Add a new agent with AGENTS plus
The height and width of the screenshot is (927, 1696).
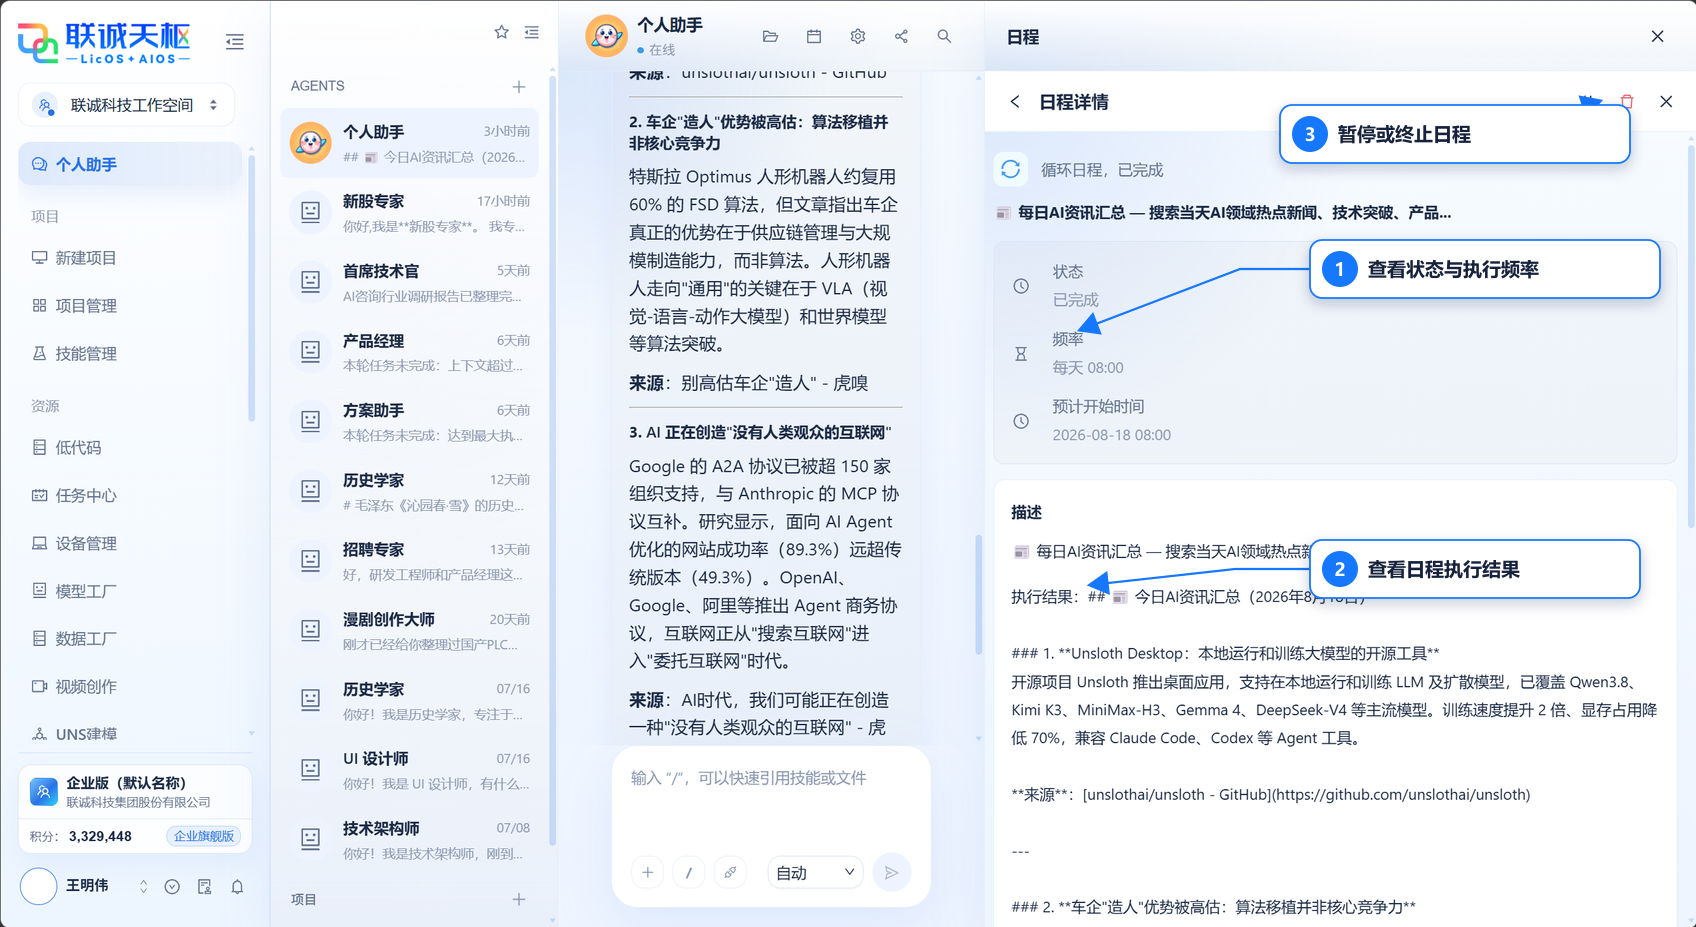click(519, 87)
